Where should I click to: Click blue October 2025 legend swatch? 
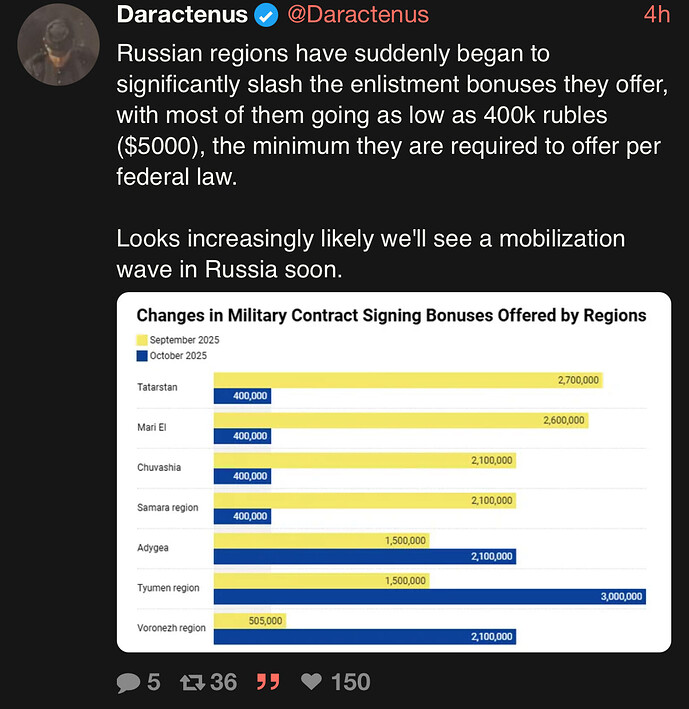click(142, 355)
